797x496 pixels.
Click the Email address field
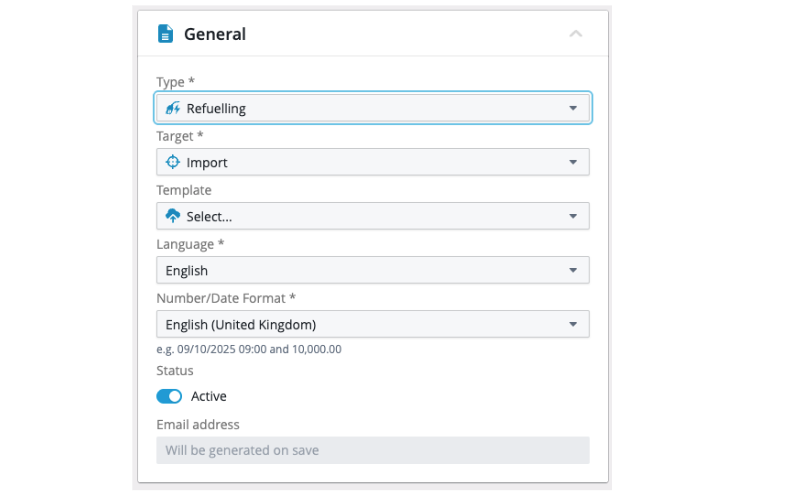(x=372, y=450)
